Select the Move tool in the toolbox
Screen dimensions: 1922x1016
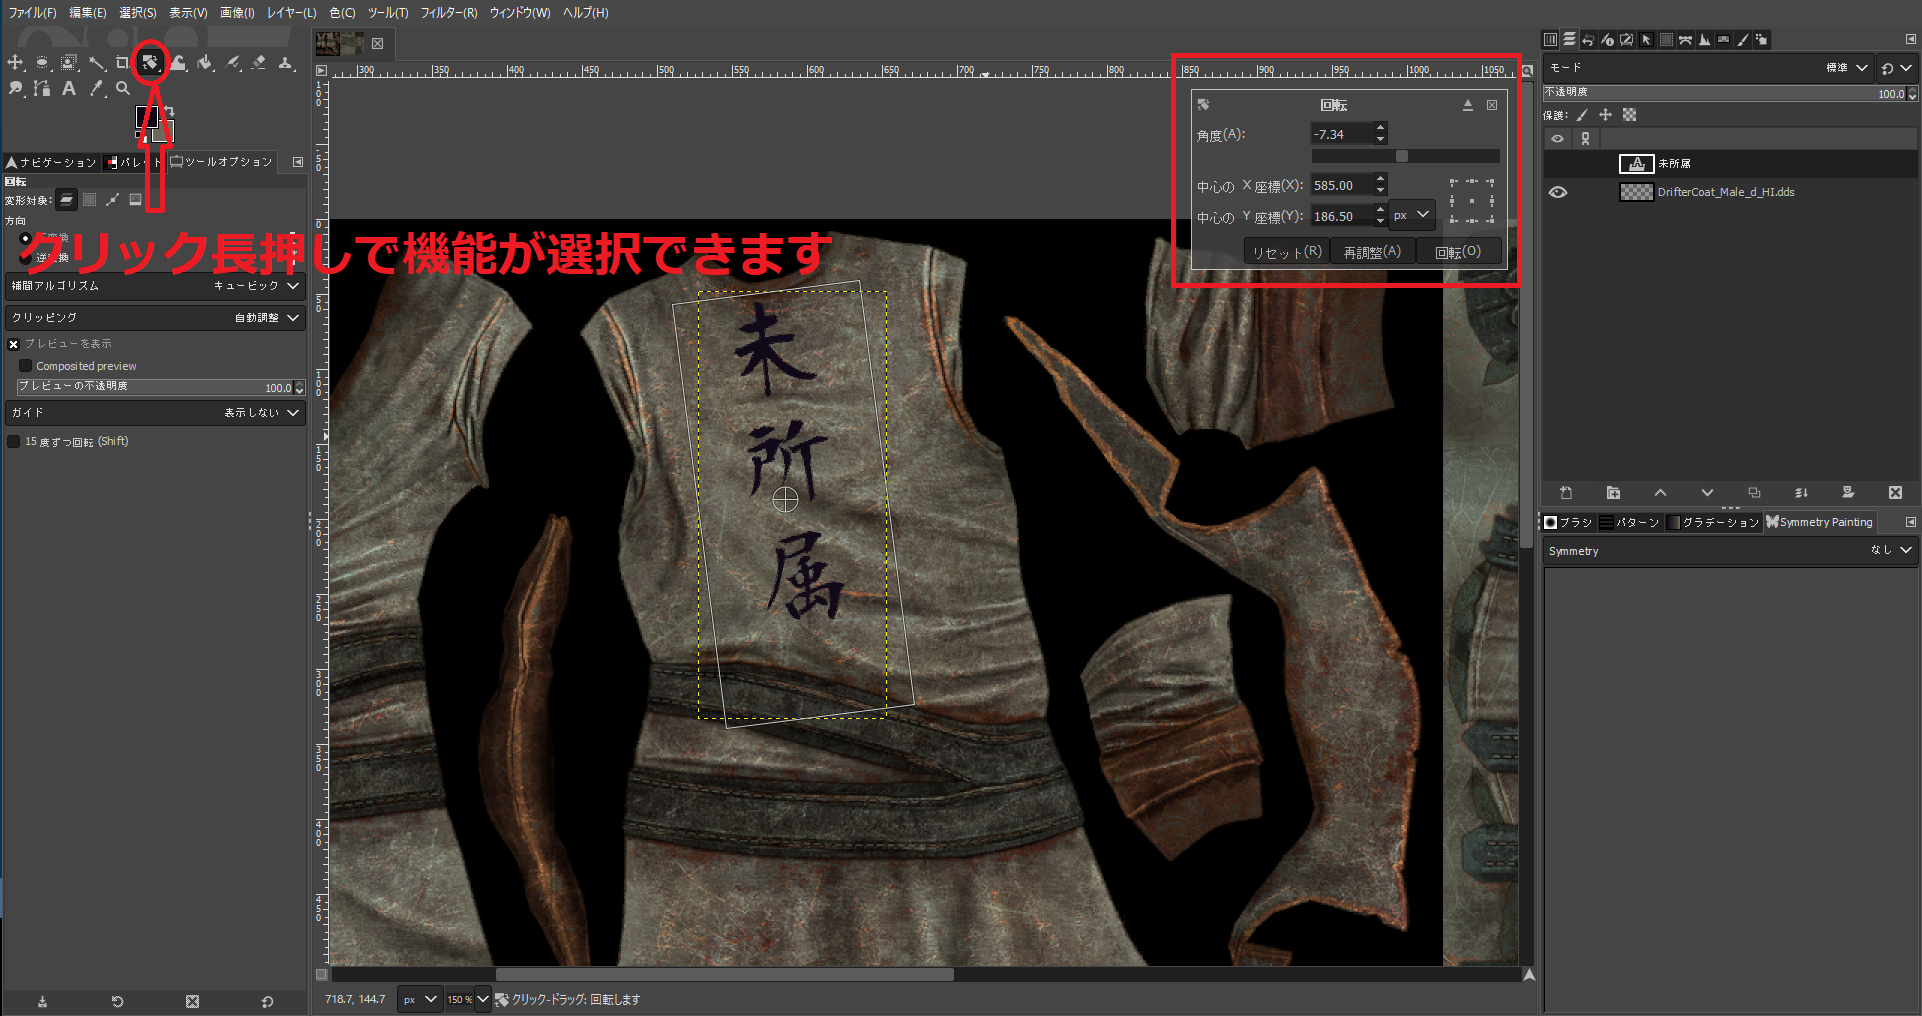(x=15, y=63)
